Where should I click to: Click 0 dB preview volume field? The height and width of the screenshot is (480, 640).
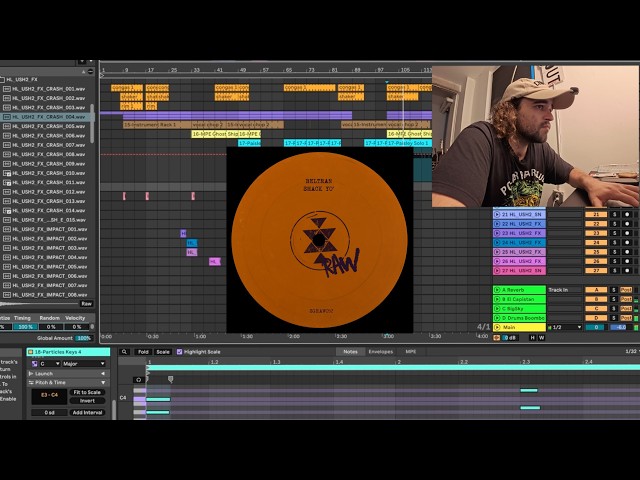click(511, 338)
